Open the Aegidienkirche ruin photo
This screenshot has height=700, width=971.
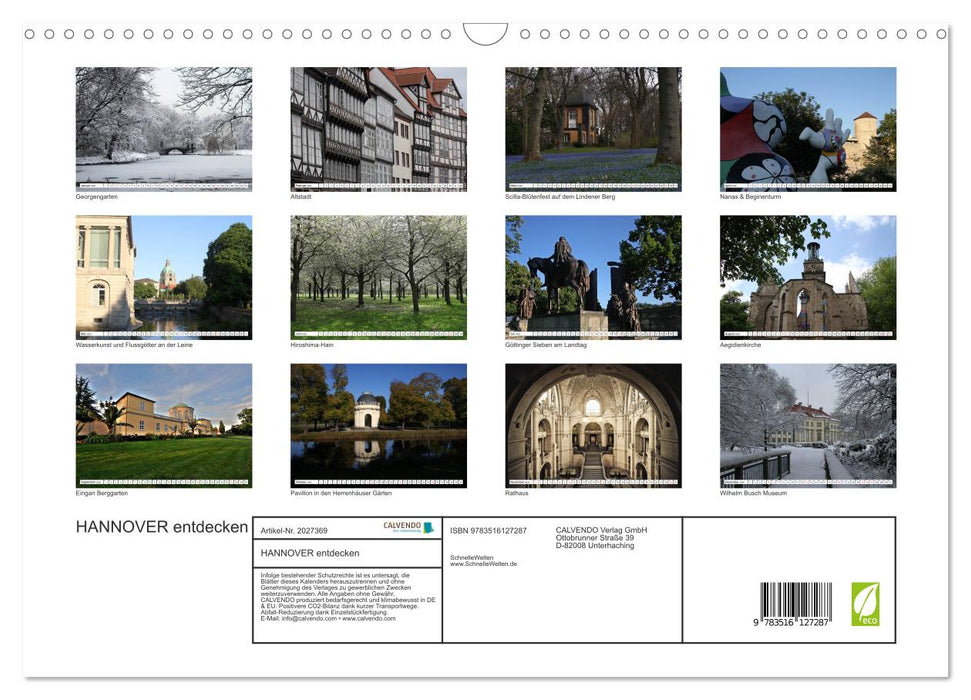coord(807,277)
